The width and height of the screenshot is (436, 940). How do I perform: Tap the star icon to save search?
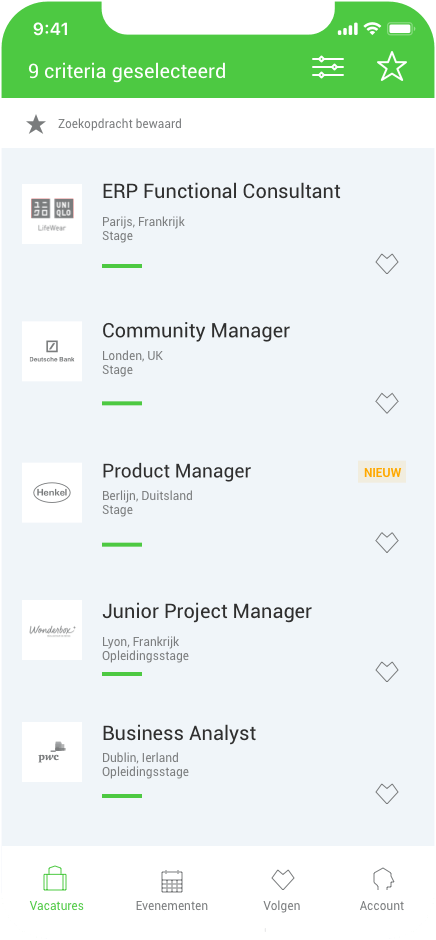392,67
